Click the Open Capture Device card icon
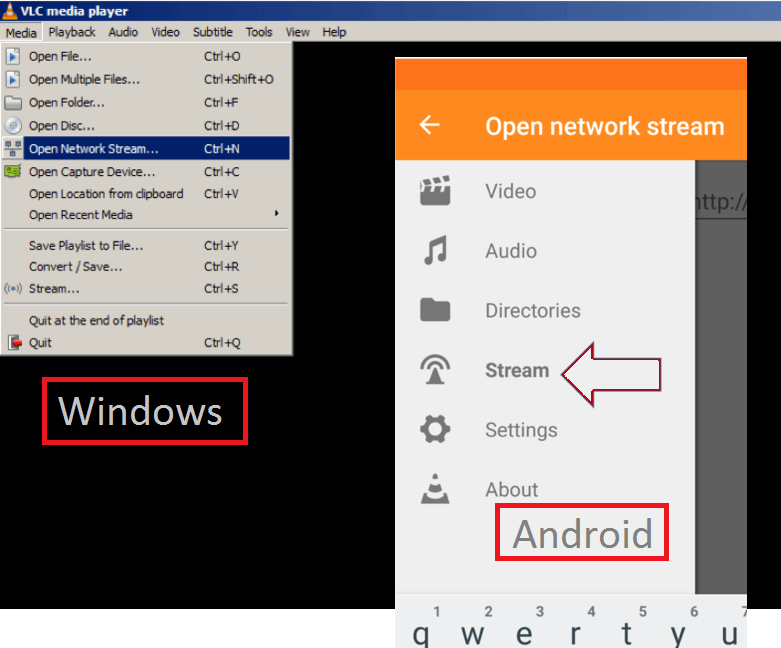 pyautogui.click(x=12, y=171)
